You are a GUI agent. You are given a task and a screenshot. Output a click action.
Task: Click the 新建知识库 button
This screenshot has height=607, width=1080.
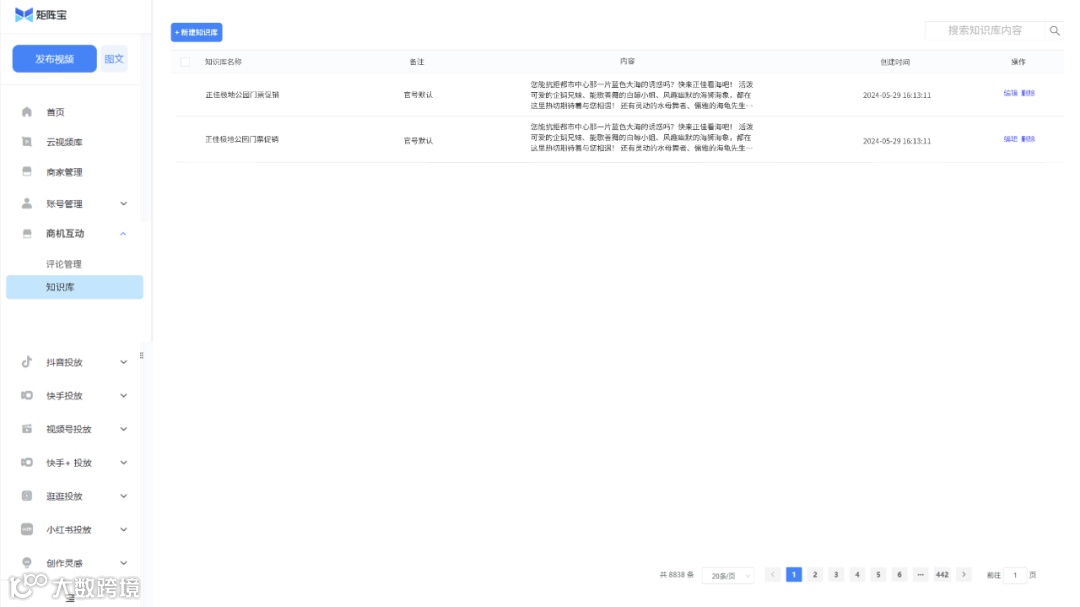coord(196,32)
